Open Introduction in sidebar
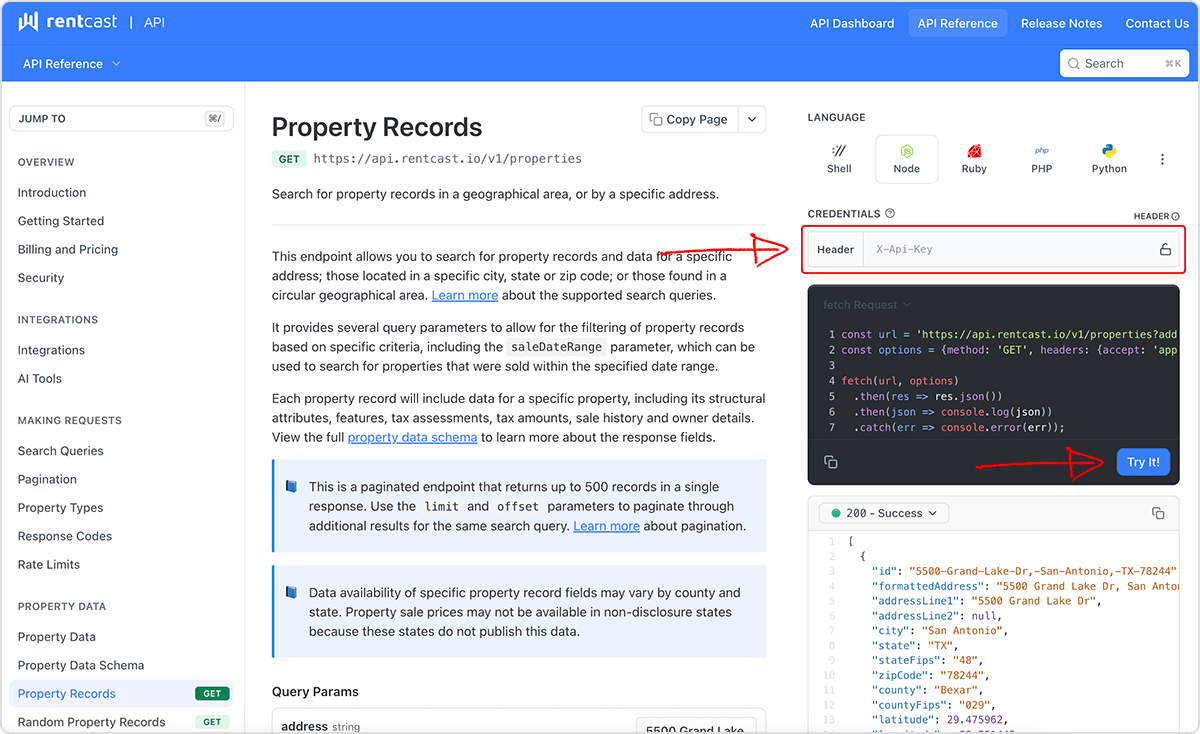1200x734 pixels. [52, 192]
